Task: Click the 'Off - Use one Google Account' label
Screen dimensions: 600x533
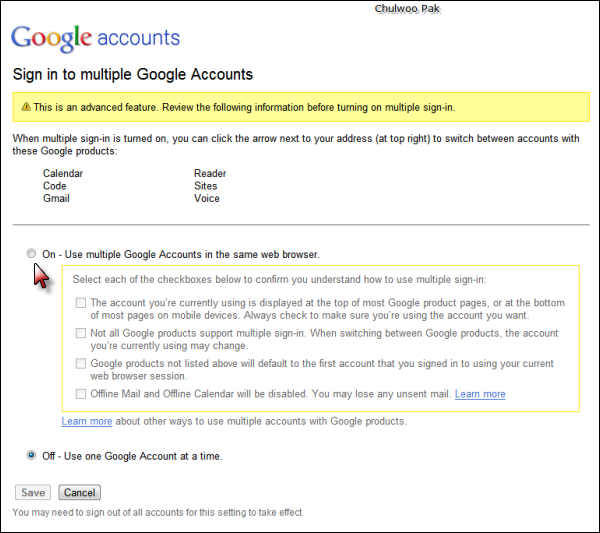Action: pos(132,456)
